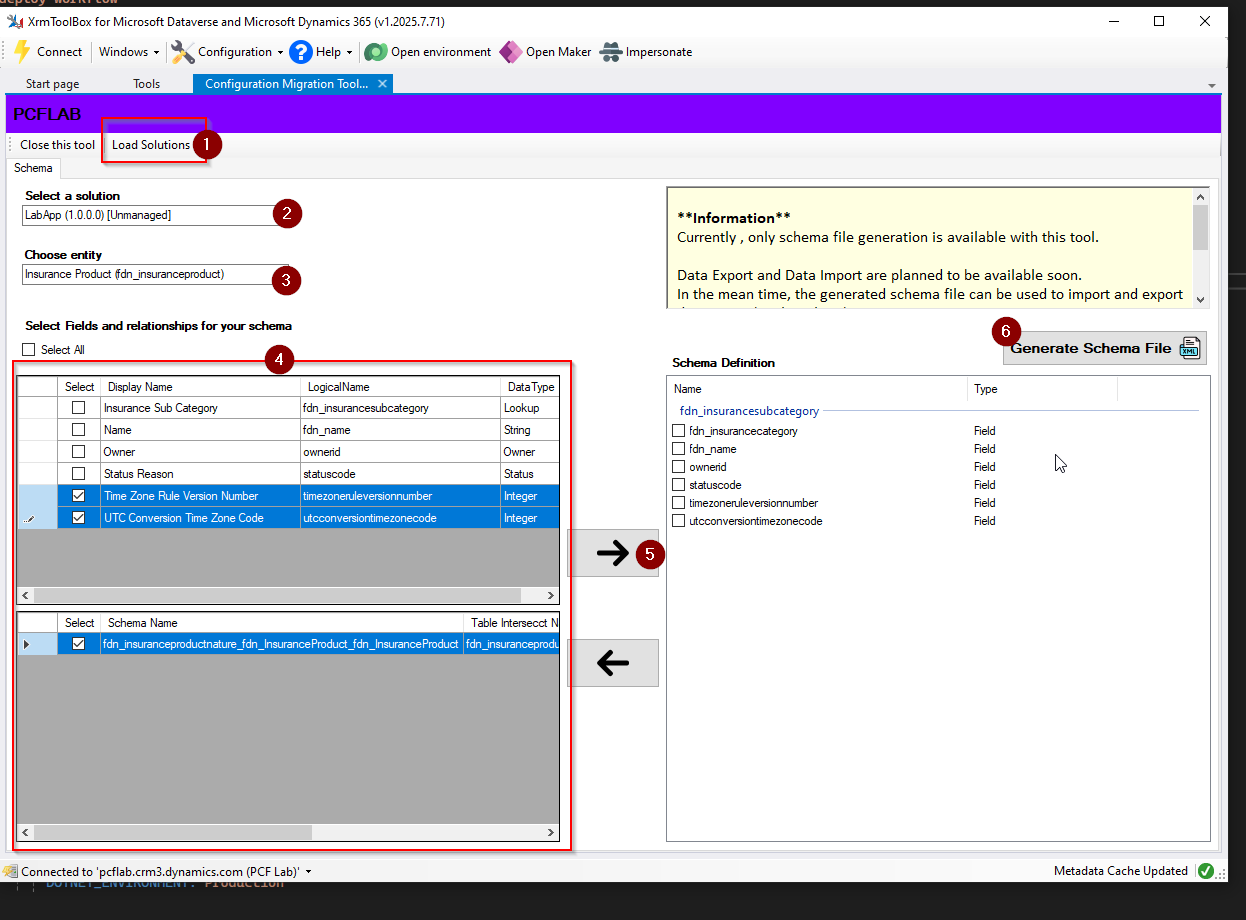Click the Schema Name column header
The width and height of the screenshot is (1246, 920).
(x=282, y=623)
